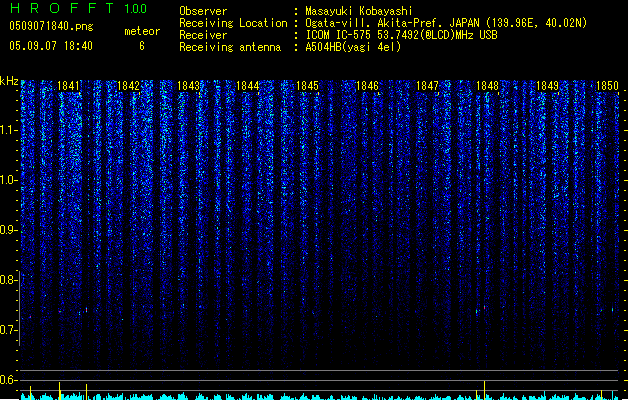This screenshot has width=629, height=400.
Task: Click the 1.1 kHz axis label
Action: (x=8, y=130)
